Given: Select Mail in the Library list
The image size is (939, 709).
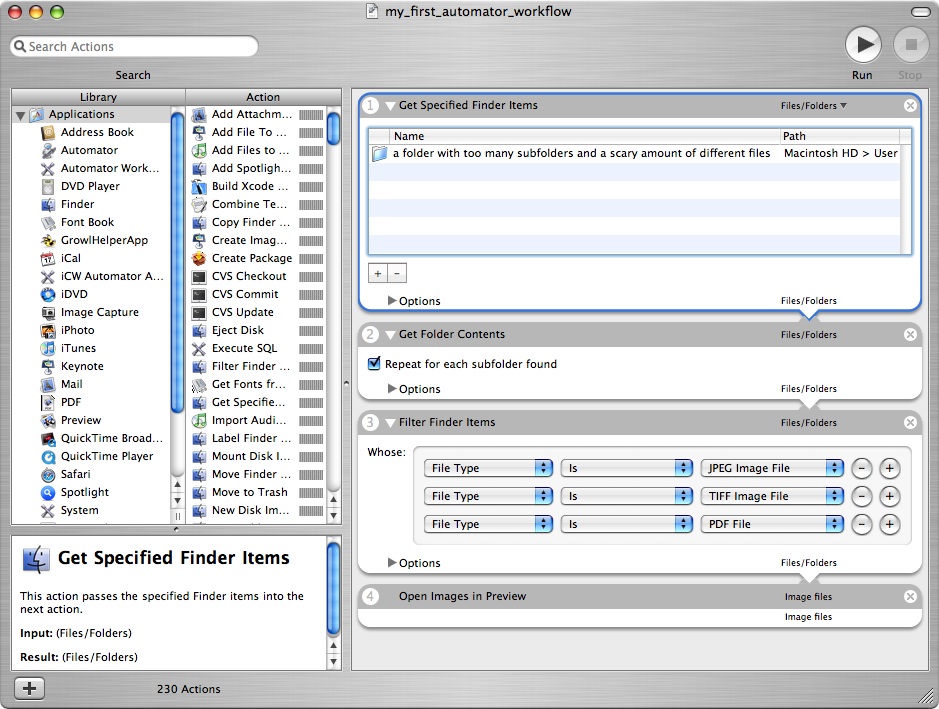Looking at the screenshot, I should click(71, 383).
